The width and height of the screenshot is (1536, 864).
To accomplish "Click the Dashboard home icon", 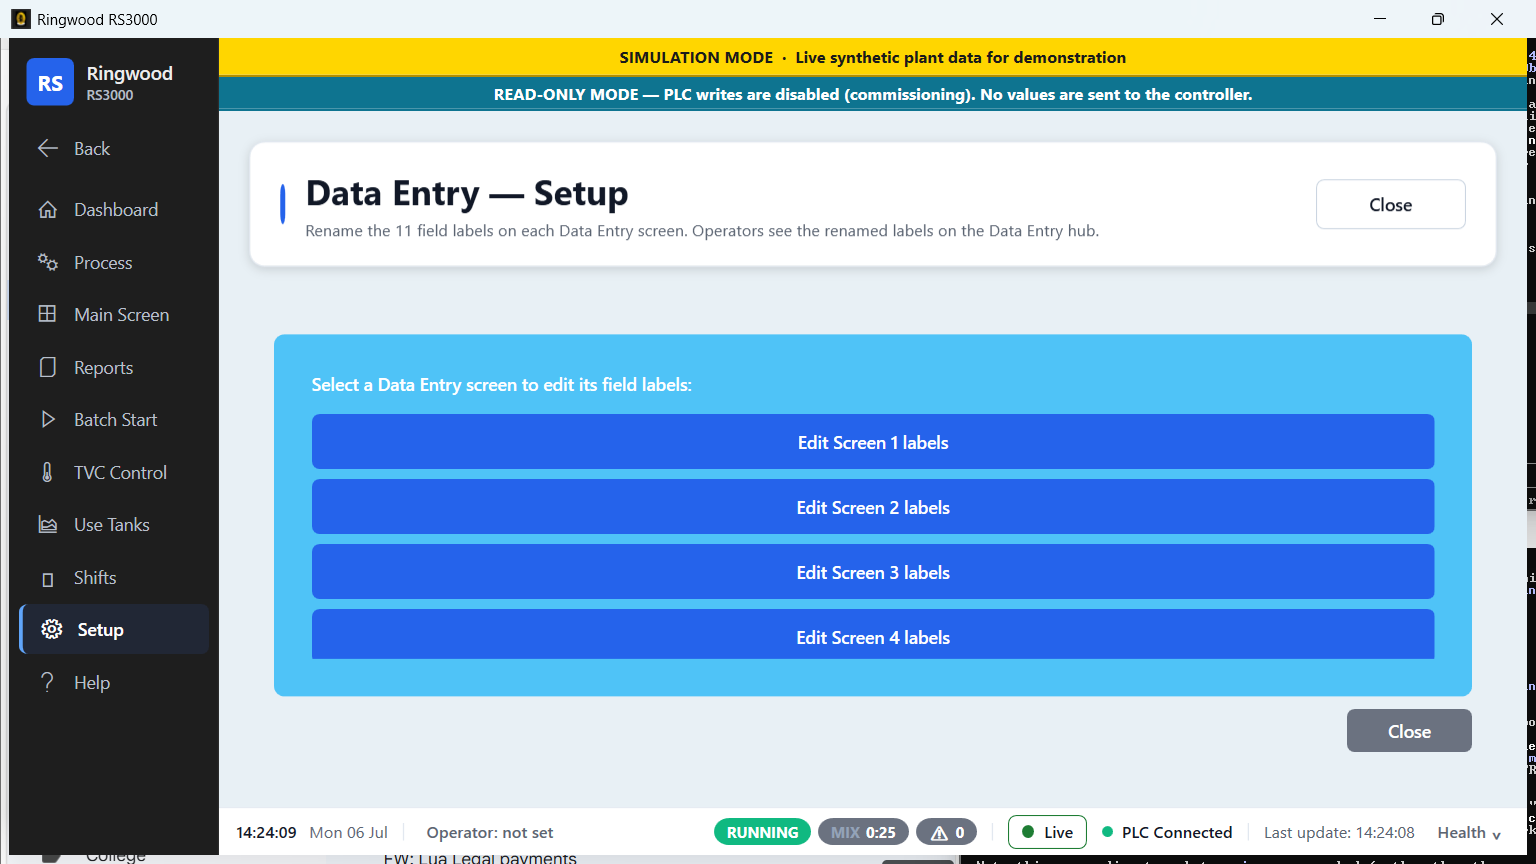I will pos(48,210).
